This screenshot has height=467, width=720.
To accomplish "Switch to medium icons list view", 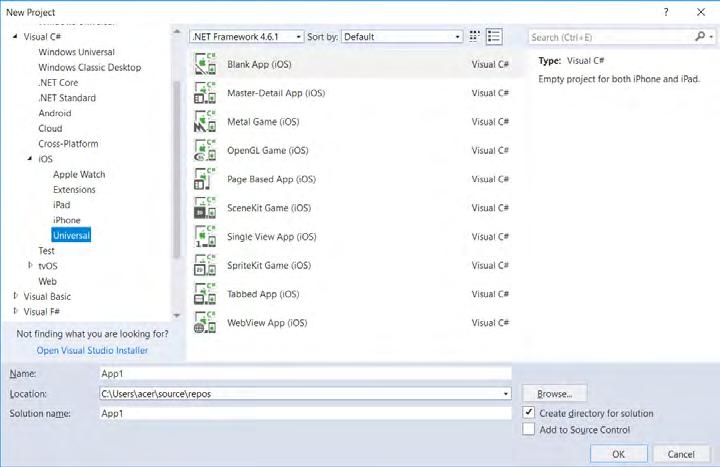I will [494, 36].
